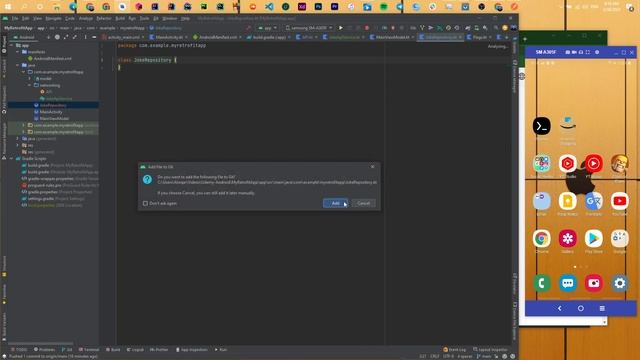
Task: Select MainActivity in the project tree
Action: coord(51,112)
